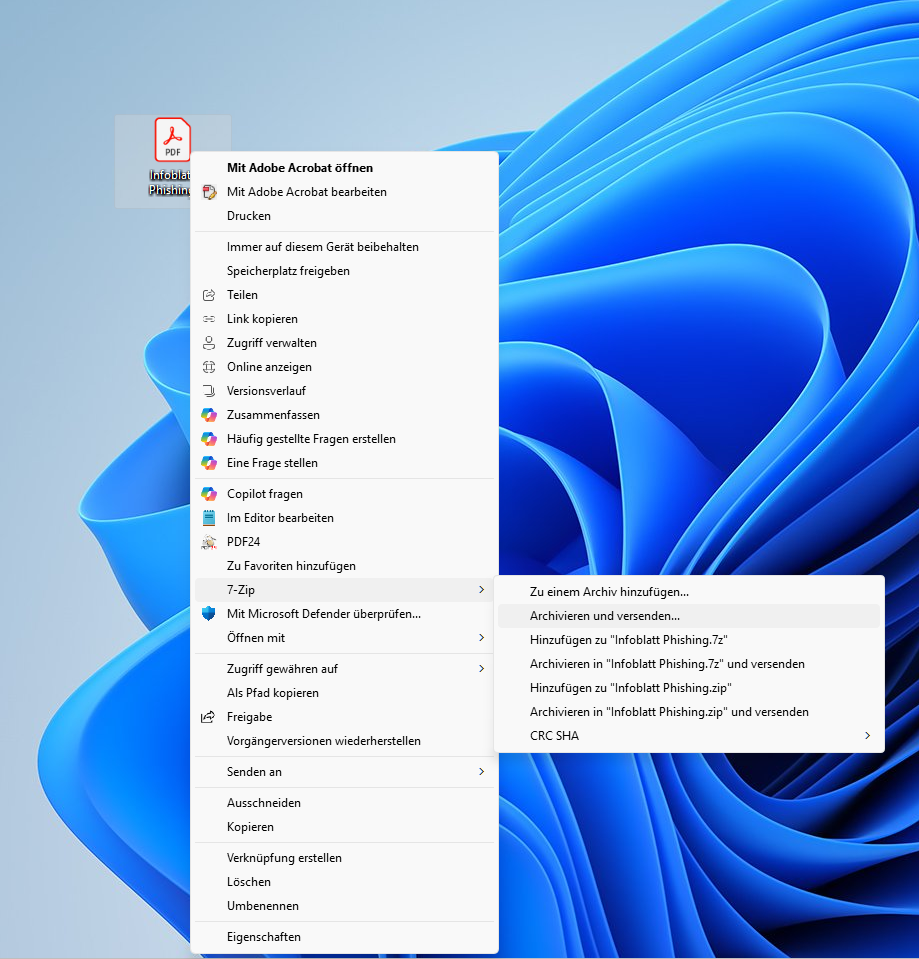Click Copilot icon beside Eine Frage stellen

[x=209, y=463]
